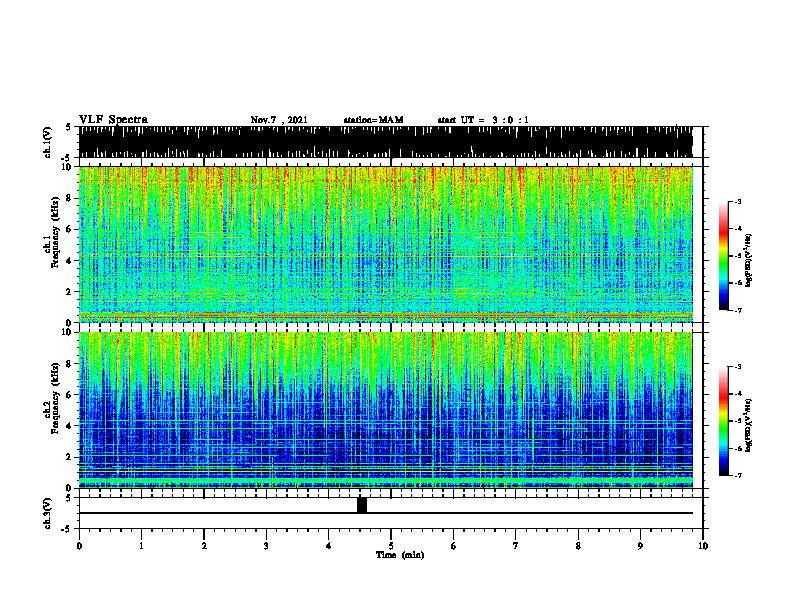Click time axis tick label "0"
Screen dimensions: 792x612
79,546
